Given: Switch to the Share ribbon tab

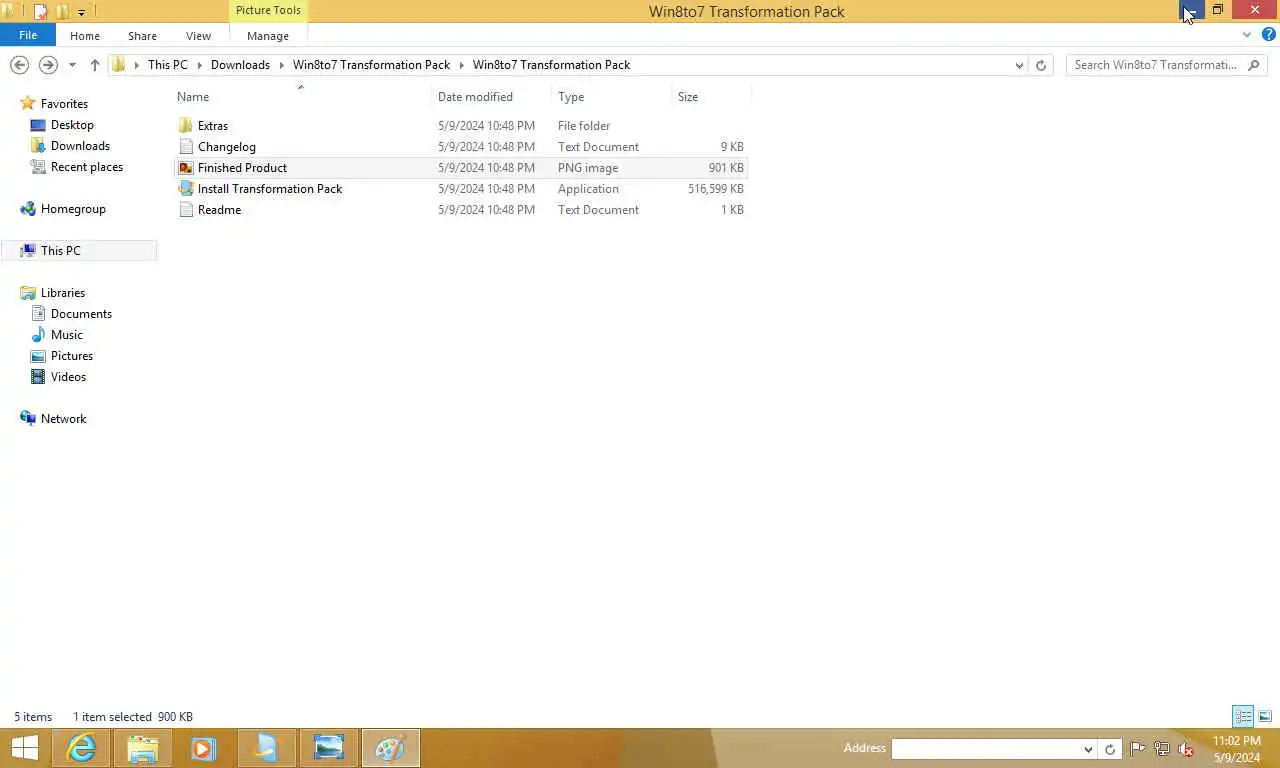Looking at the screenshot, I should pos(142,36).
